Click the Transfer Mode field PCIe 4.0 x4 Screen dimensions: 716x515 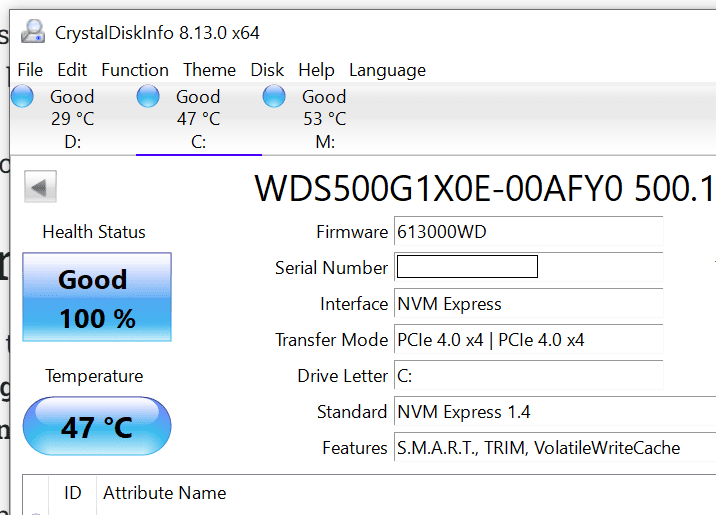tap(529, 339)
